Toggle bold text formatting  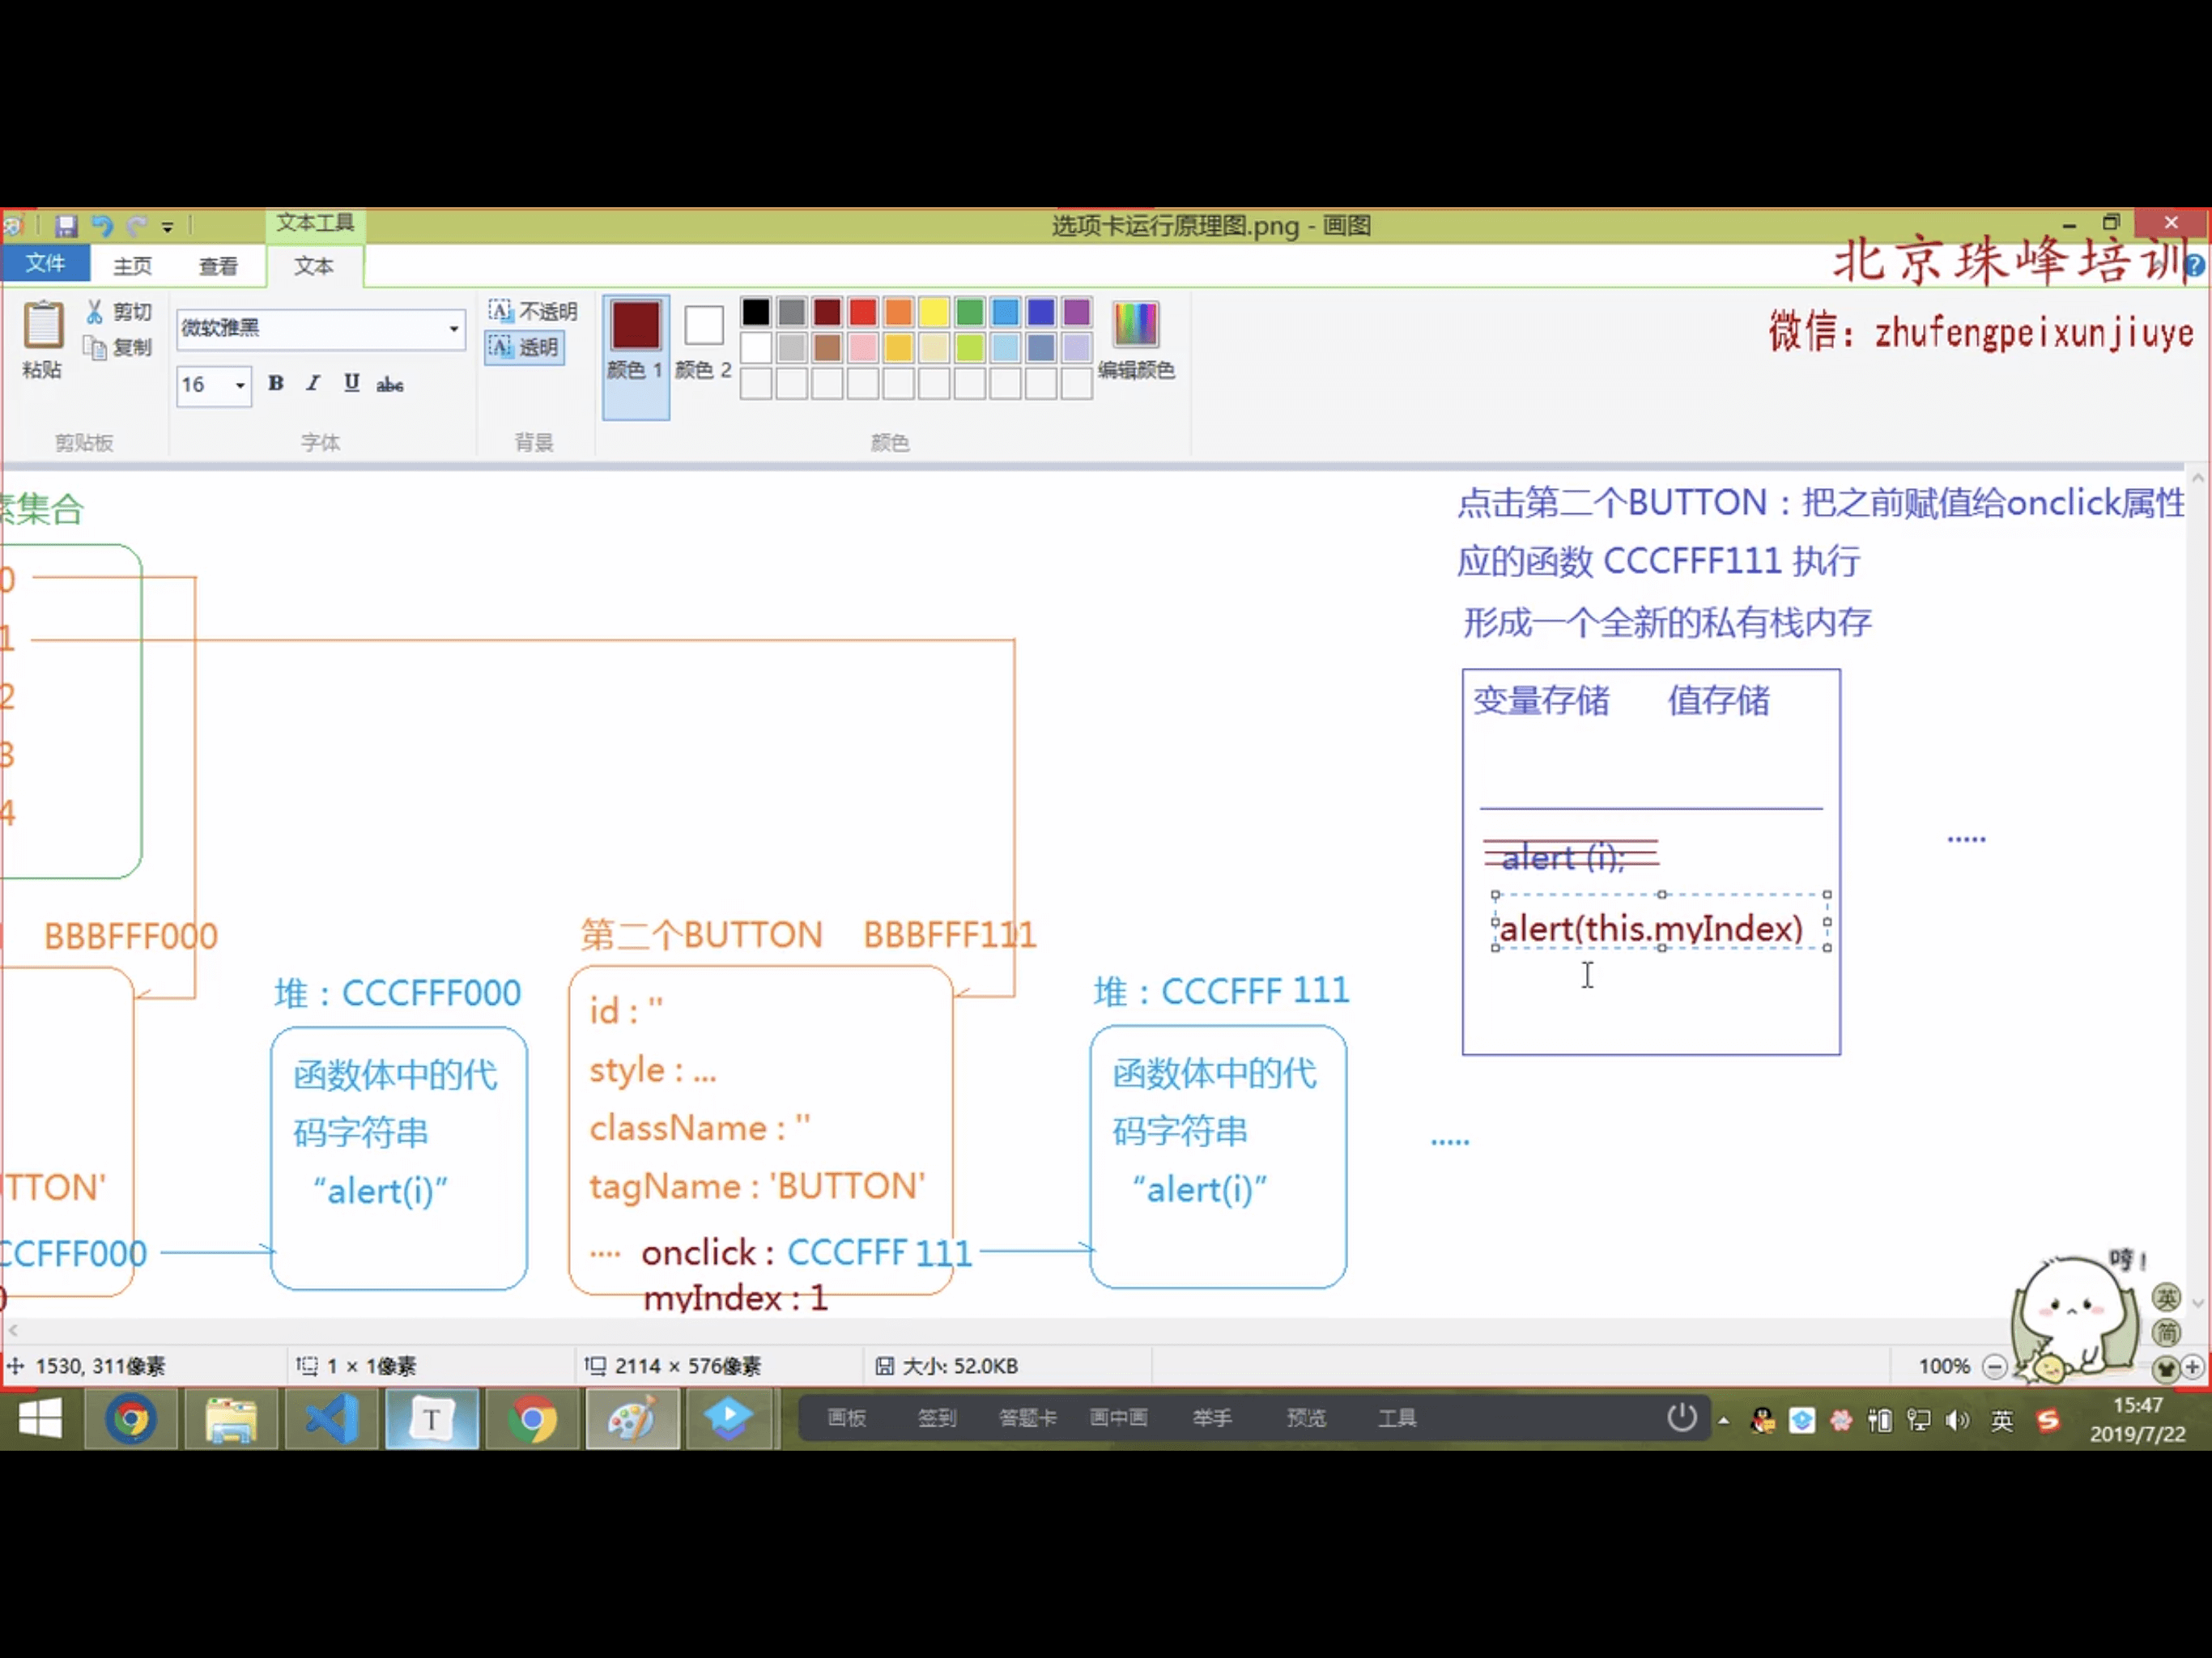276,384
